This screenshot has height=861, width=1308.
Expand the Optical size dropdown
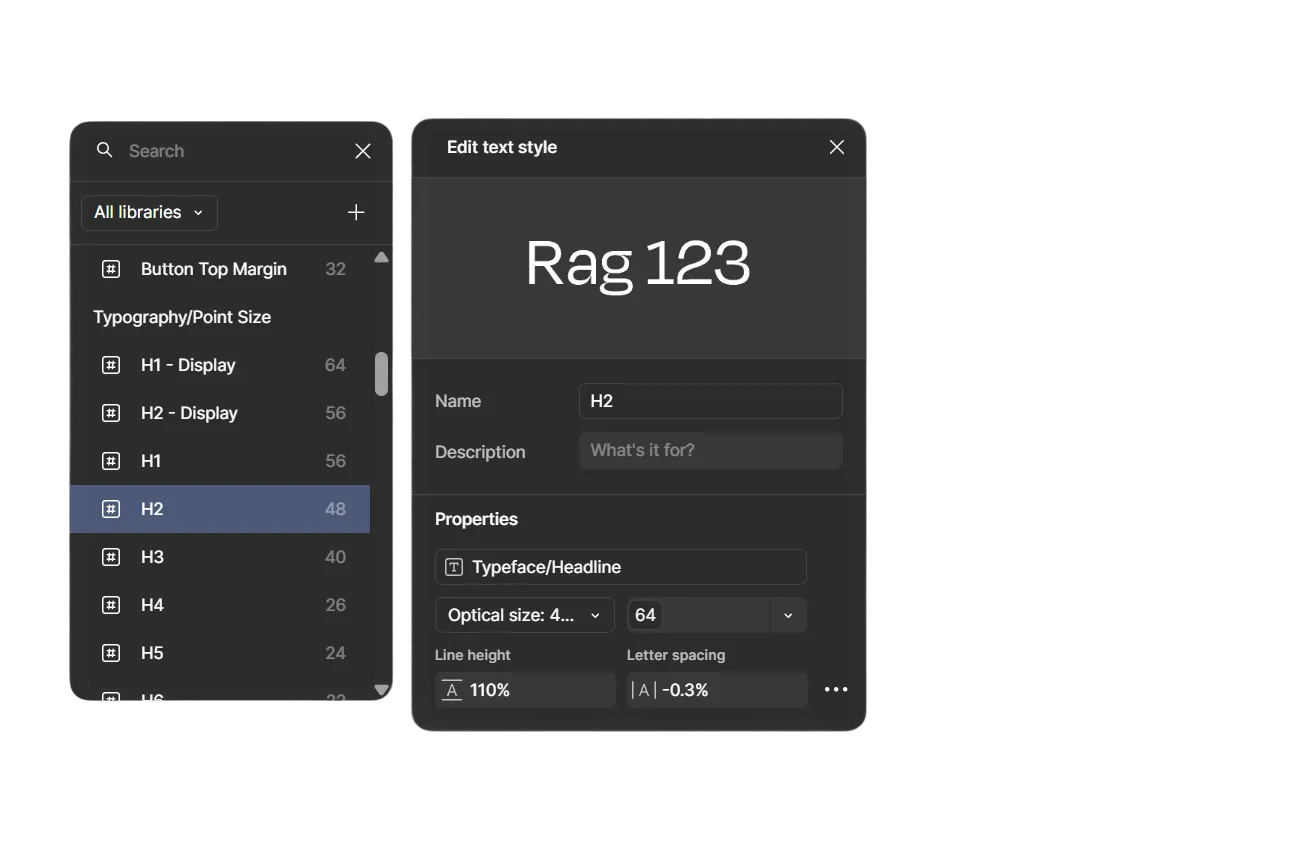(524, 615)
